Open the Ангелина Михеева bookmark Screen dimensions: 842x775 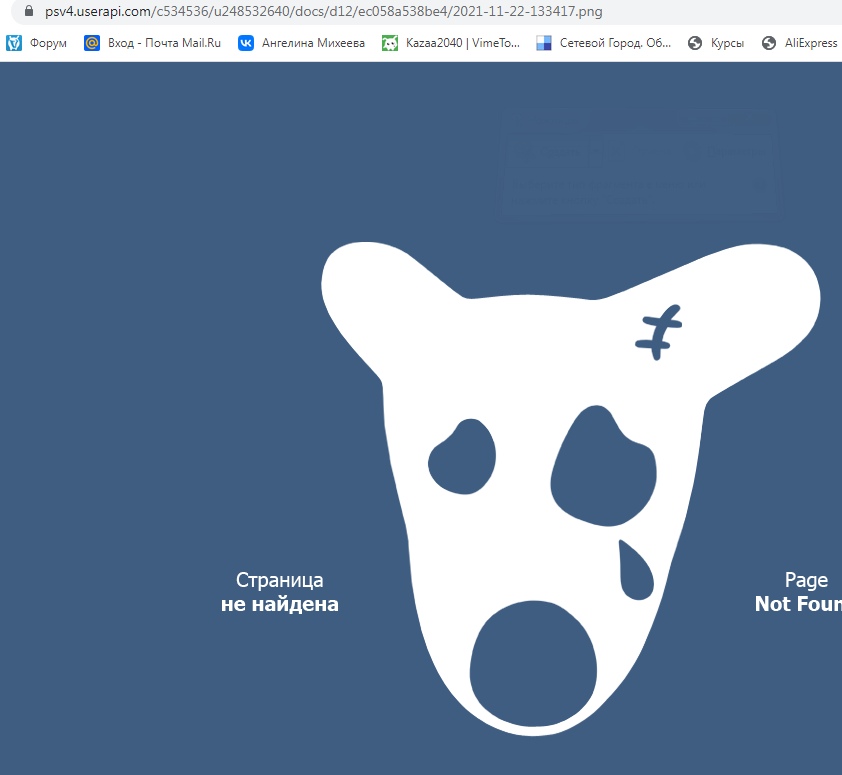coord(313,43)
